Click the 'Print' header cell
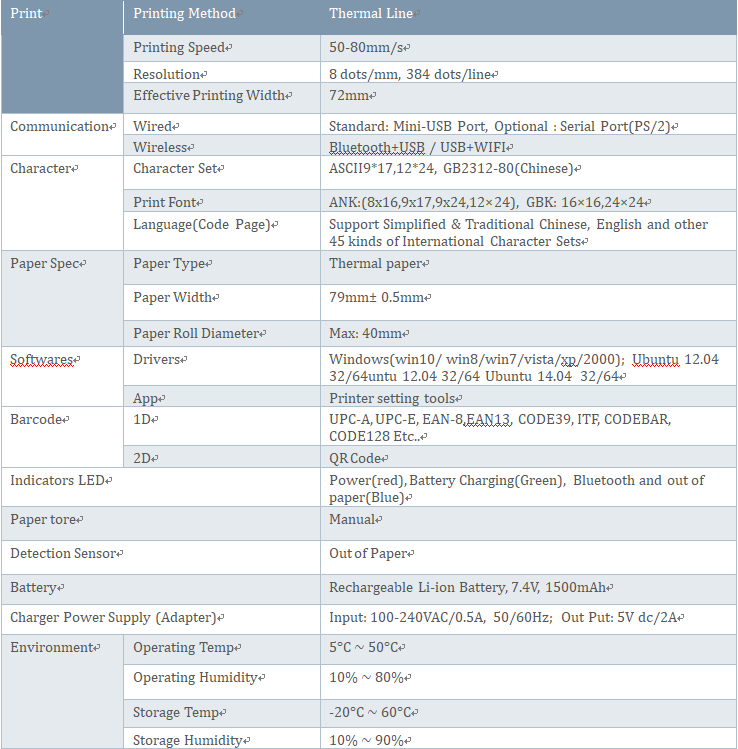This screenshot has height=749, width=738. click(x=62, y=57)
